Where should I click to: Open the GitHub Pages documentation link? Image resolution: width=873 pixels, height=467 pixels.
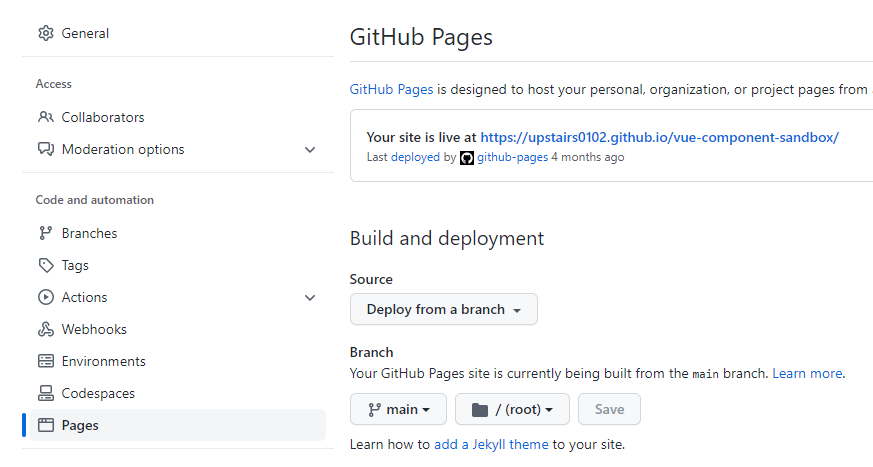pyautogui.click(x=391, y=89)
